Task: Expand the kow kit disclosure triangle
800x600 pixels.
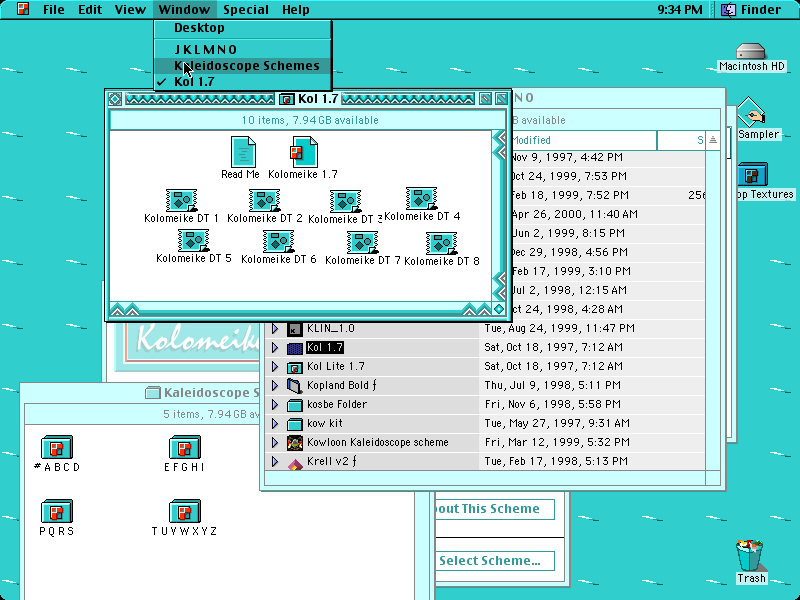Action: [275, 423]
